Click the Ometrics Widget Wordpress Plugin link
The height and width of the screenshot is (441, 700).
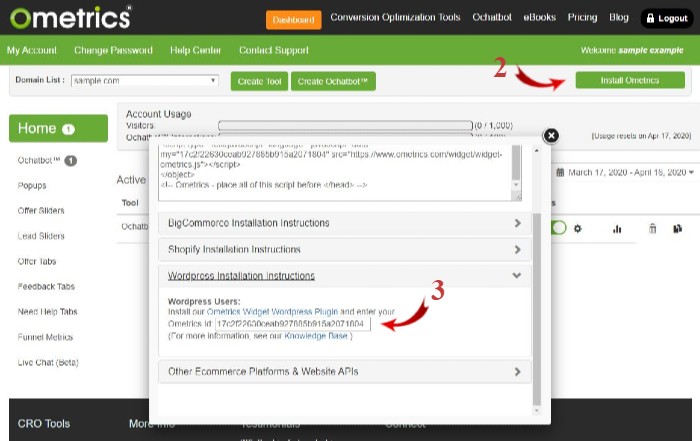(272, 312)
